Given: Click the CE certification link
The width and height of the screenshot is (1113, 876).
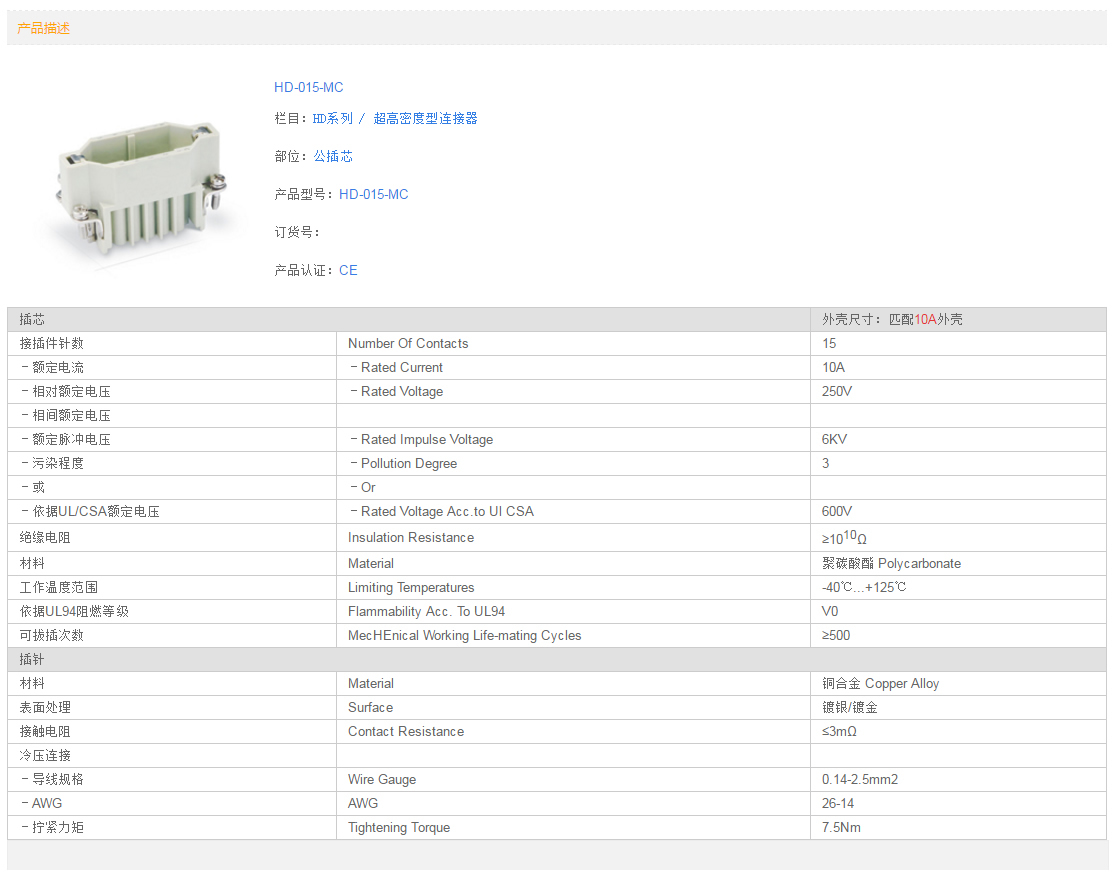Looking at the screenshot, I should (348, 270).
